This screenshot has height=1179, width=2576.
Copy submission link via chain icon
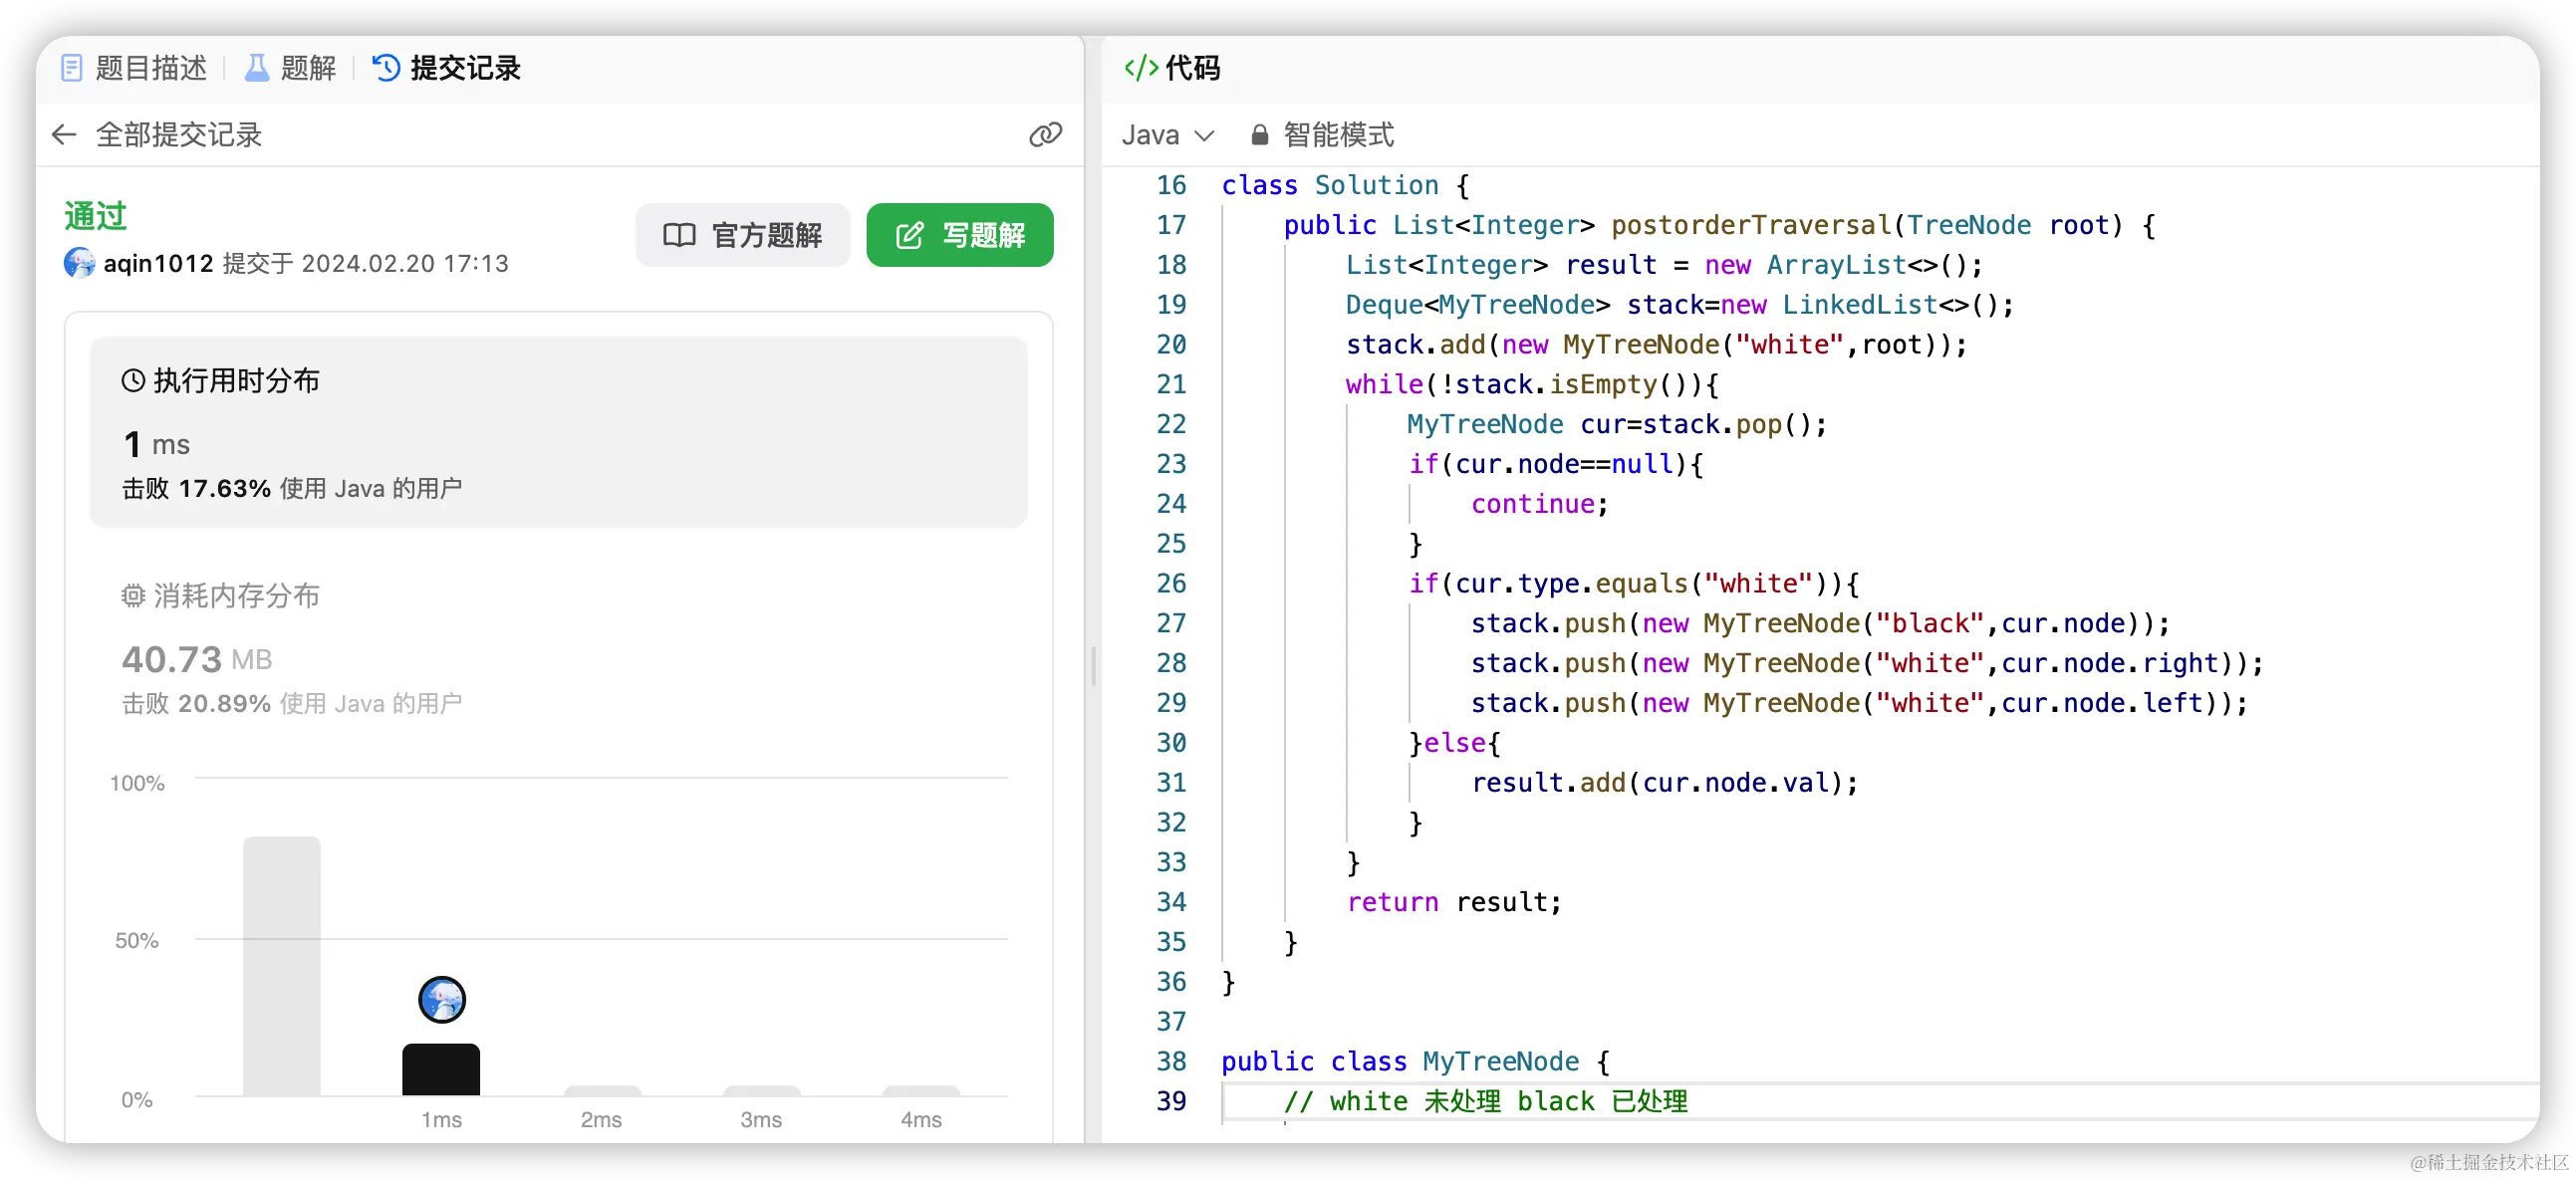(x=1045, y=135)
